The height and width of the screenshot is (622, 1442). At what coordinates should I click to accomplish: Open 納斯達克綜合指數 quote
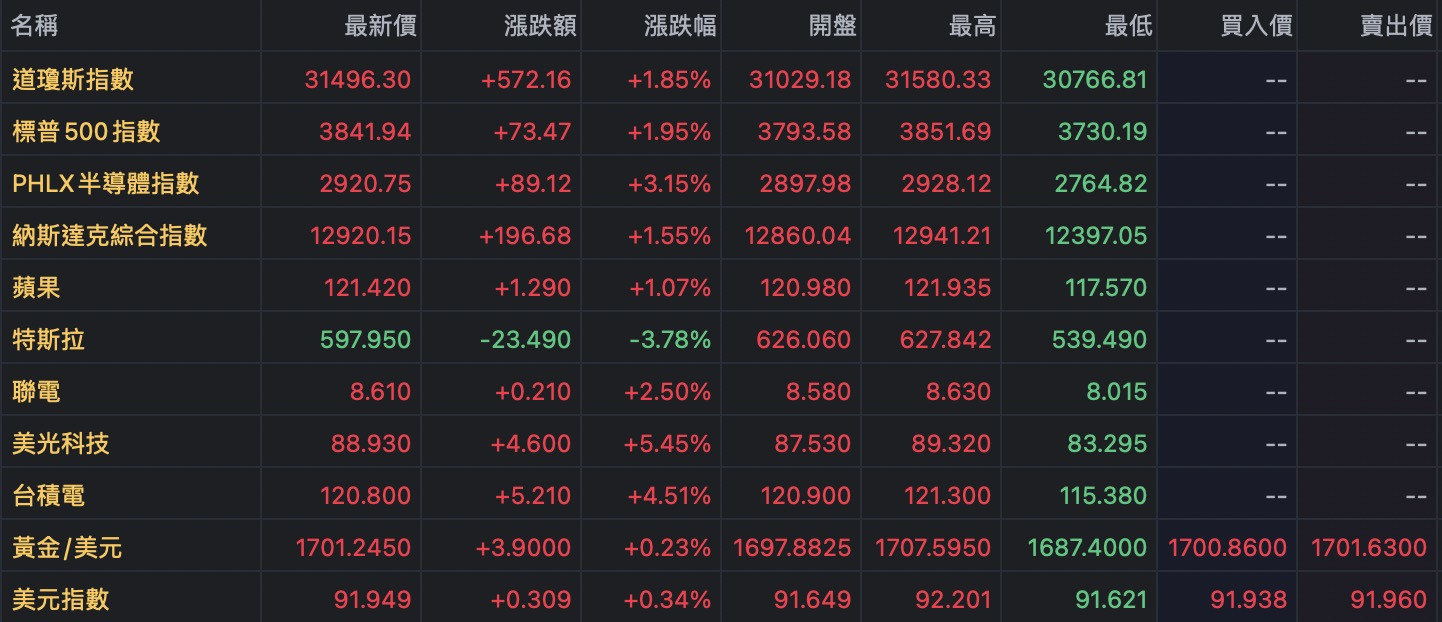pyautogui.click(x=110, y=235)
